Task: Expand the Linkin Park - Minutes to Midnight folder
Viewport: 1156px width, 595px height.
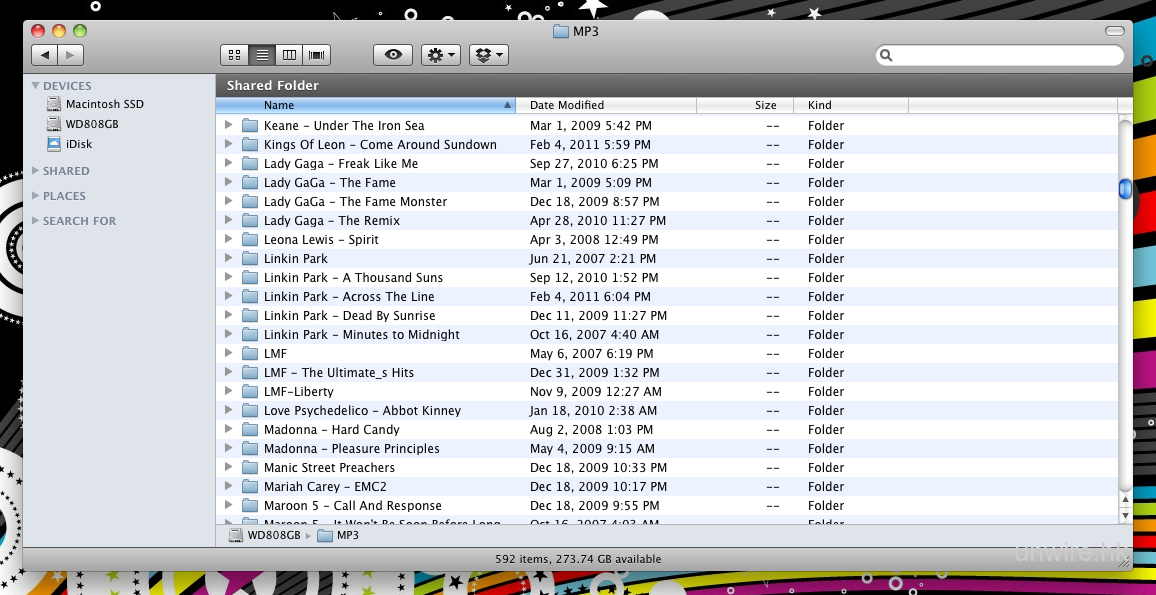Action: click(228, 335)
